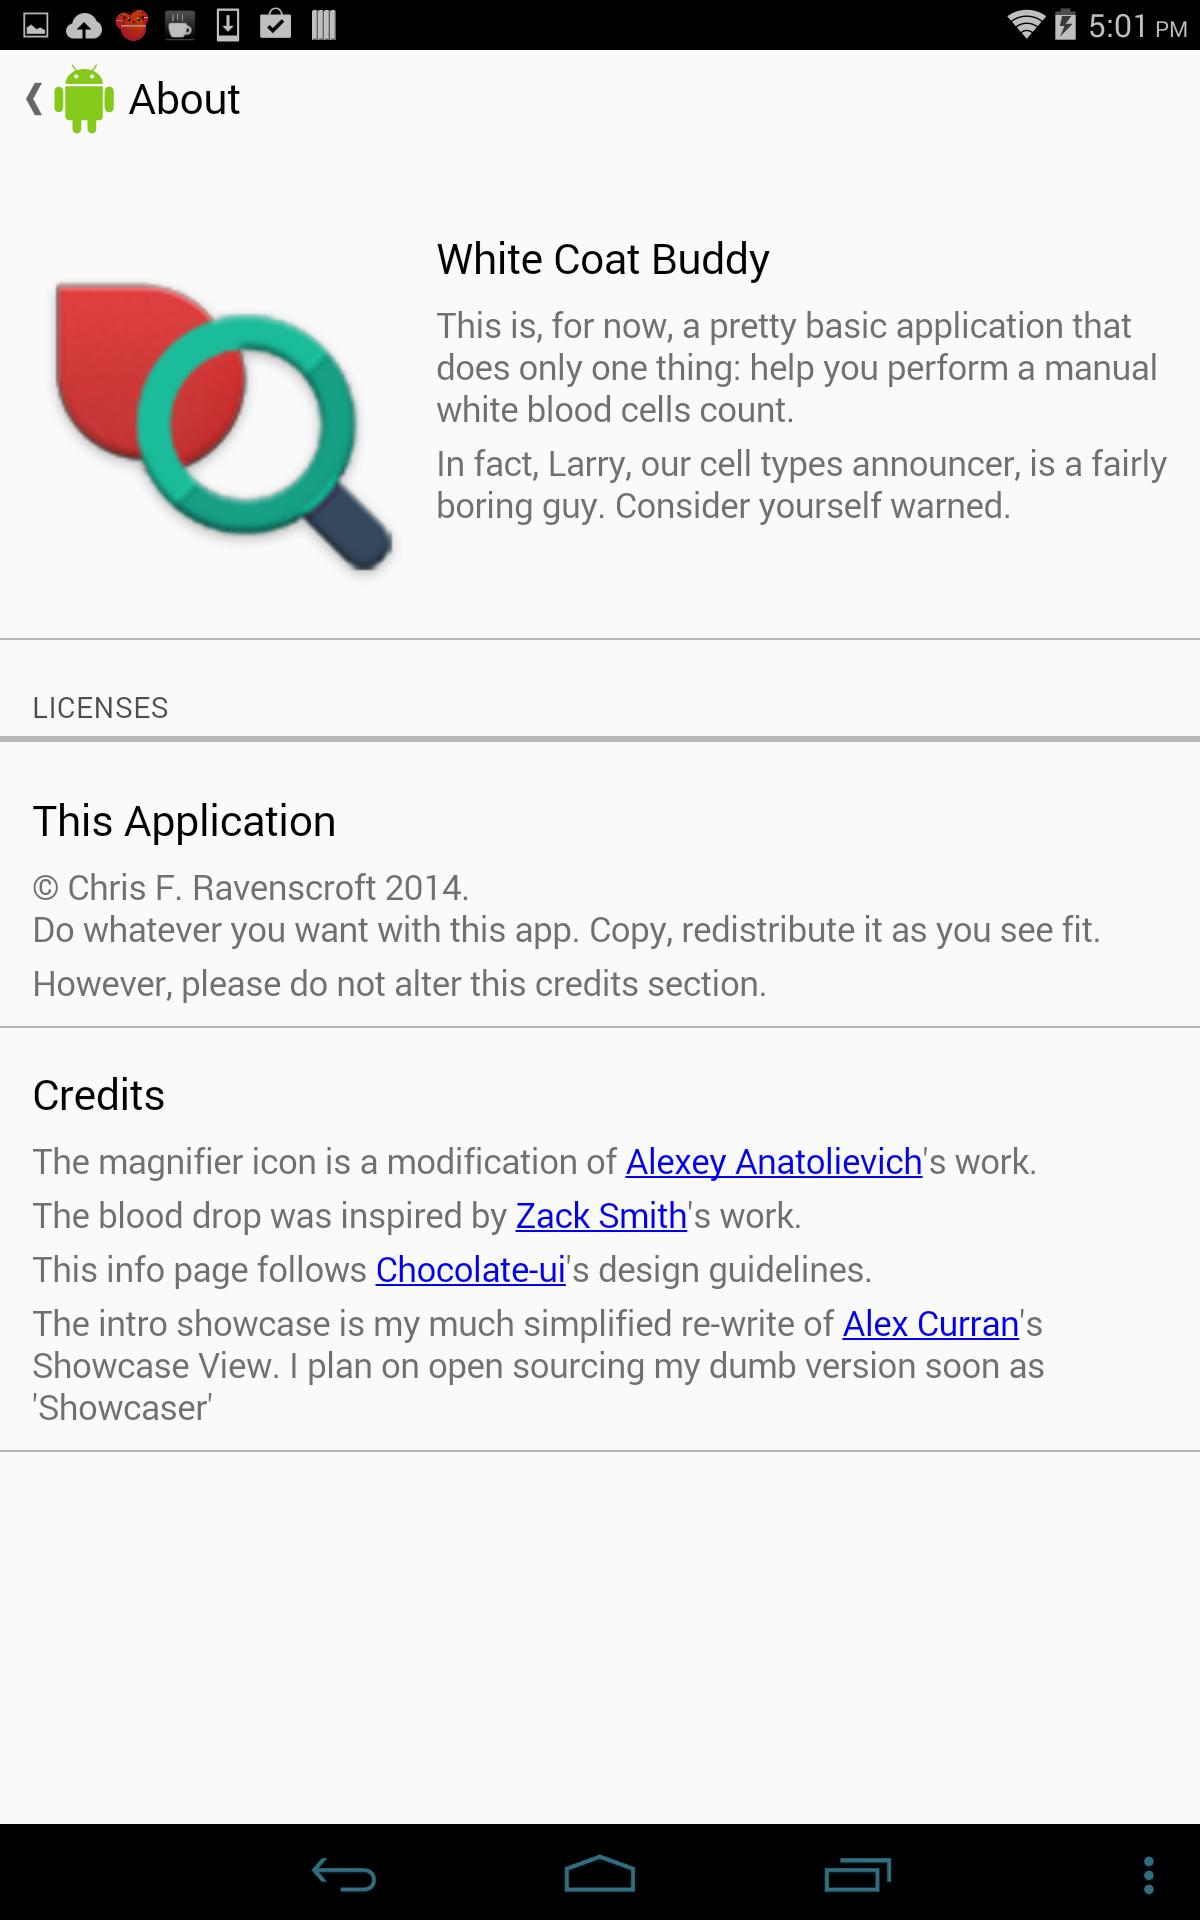This screenshot has height=1920, width=1200.
Task: Open the three-dot overflow menu
Action: coord(1149,1875)
